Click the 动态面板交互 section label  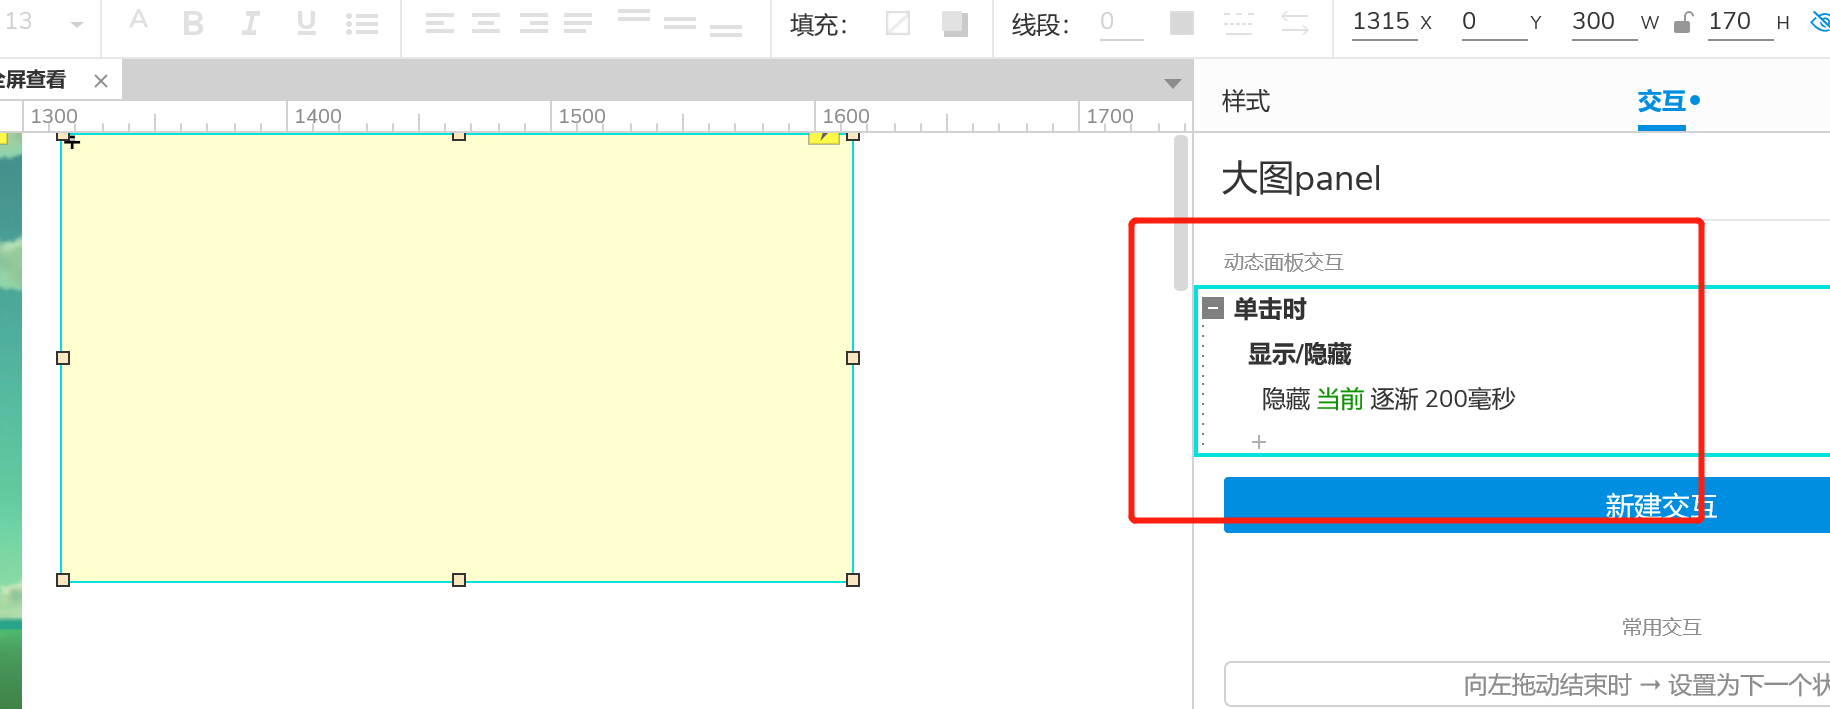[1283, 262]
